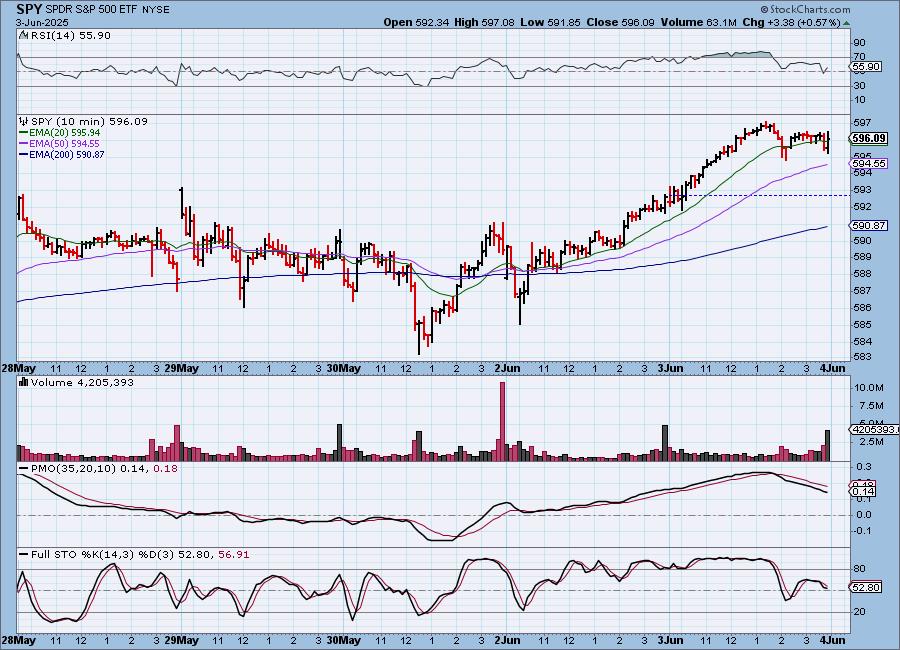900x650 pixels.
Task: Click the 10.0M volume axis label
Action: click(x=868, y=388)
